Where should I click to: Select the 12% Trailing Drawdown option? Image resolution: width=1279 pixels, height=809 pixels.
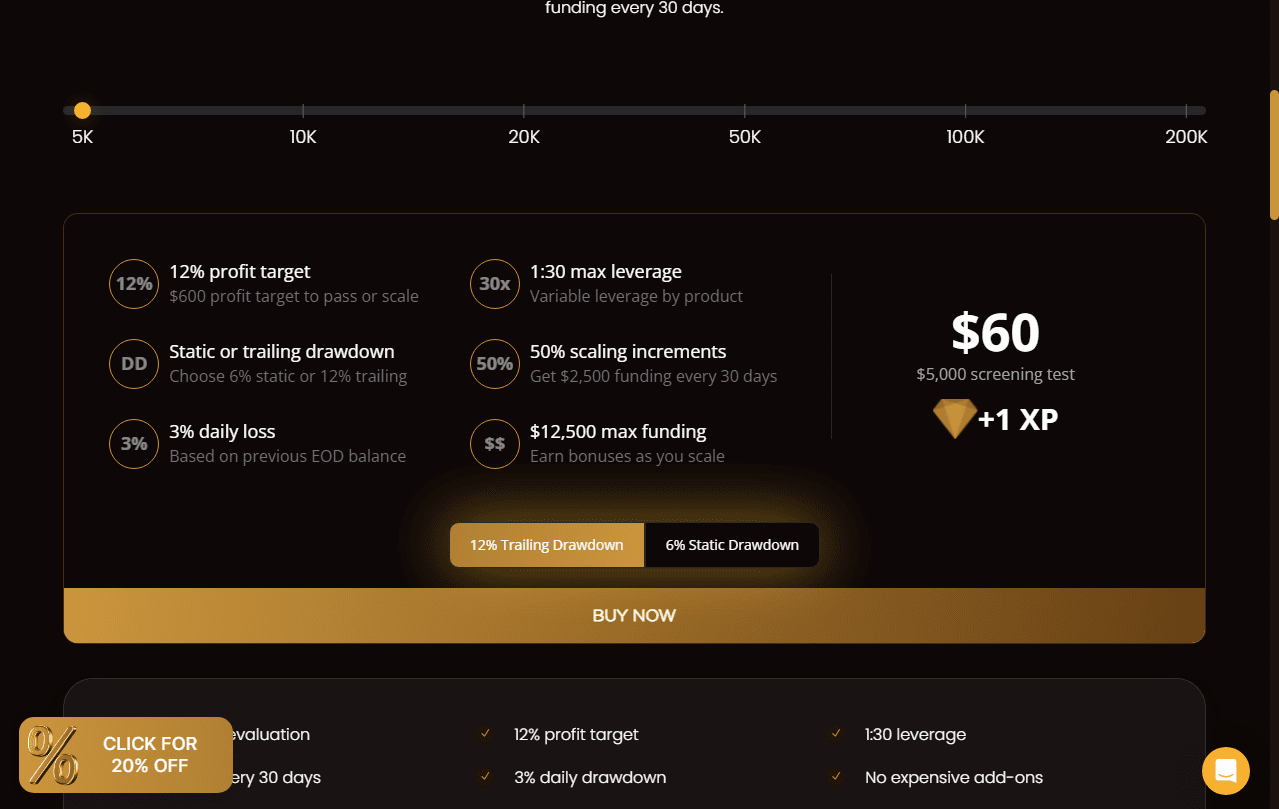[547, 545]
